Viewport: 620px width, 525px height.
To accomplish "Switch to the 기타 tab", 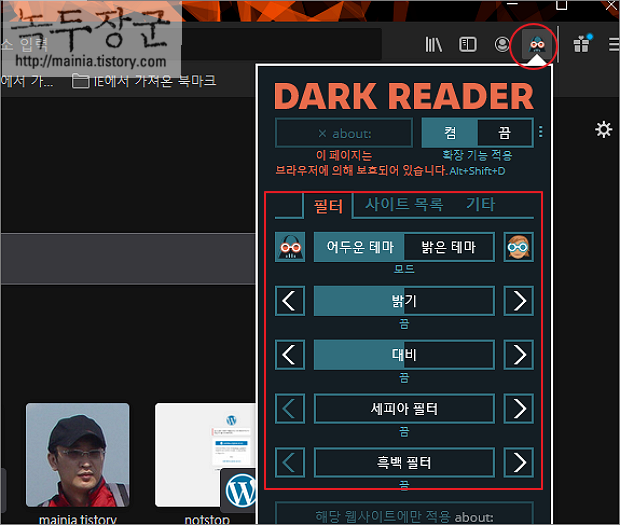I will [x=480, y=204].
